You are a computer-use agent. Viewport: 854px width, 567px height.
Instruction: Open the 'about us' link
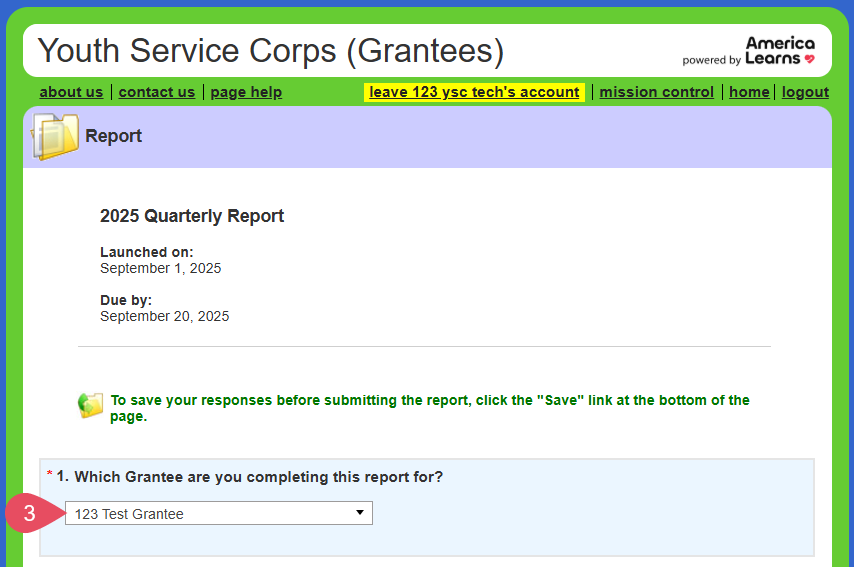pos(71,92)
